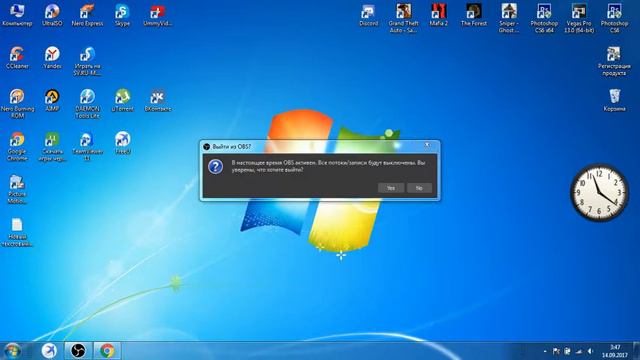Screen dimensions: 640x360
Task: Open the Action Center flag icon
Action: coord(556,351)
